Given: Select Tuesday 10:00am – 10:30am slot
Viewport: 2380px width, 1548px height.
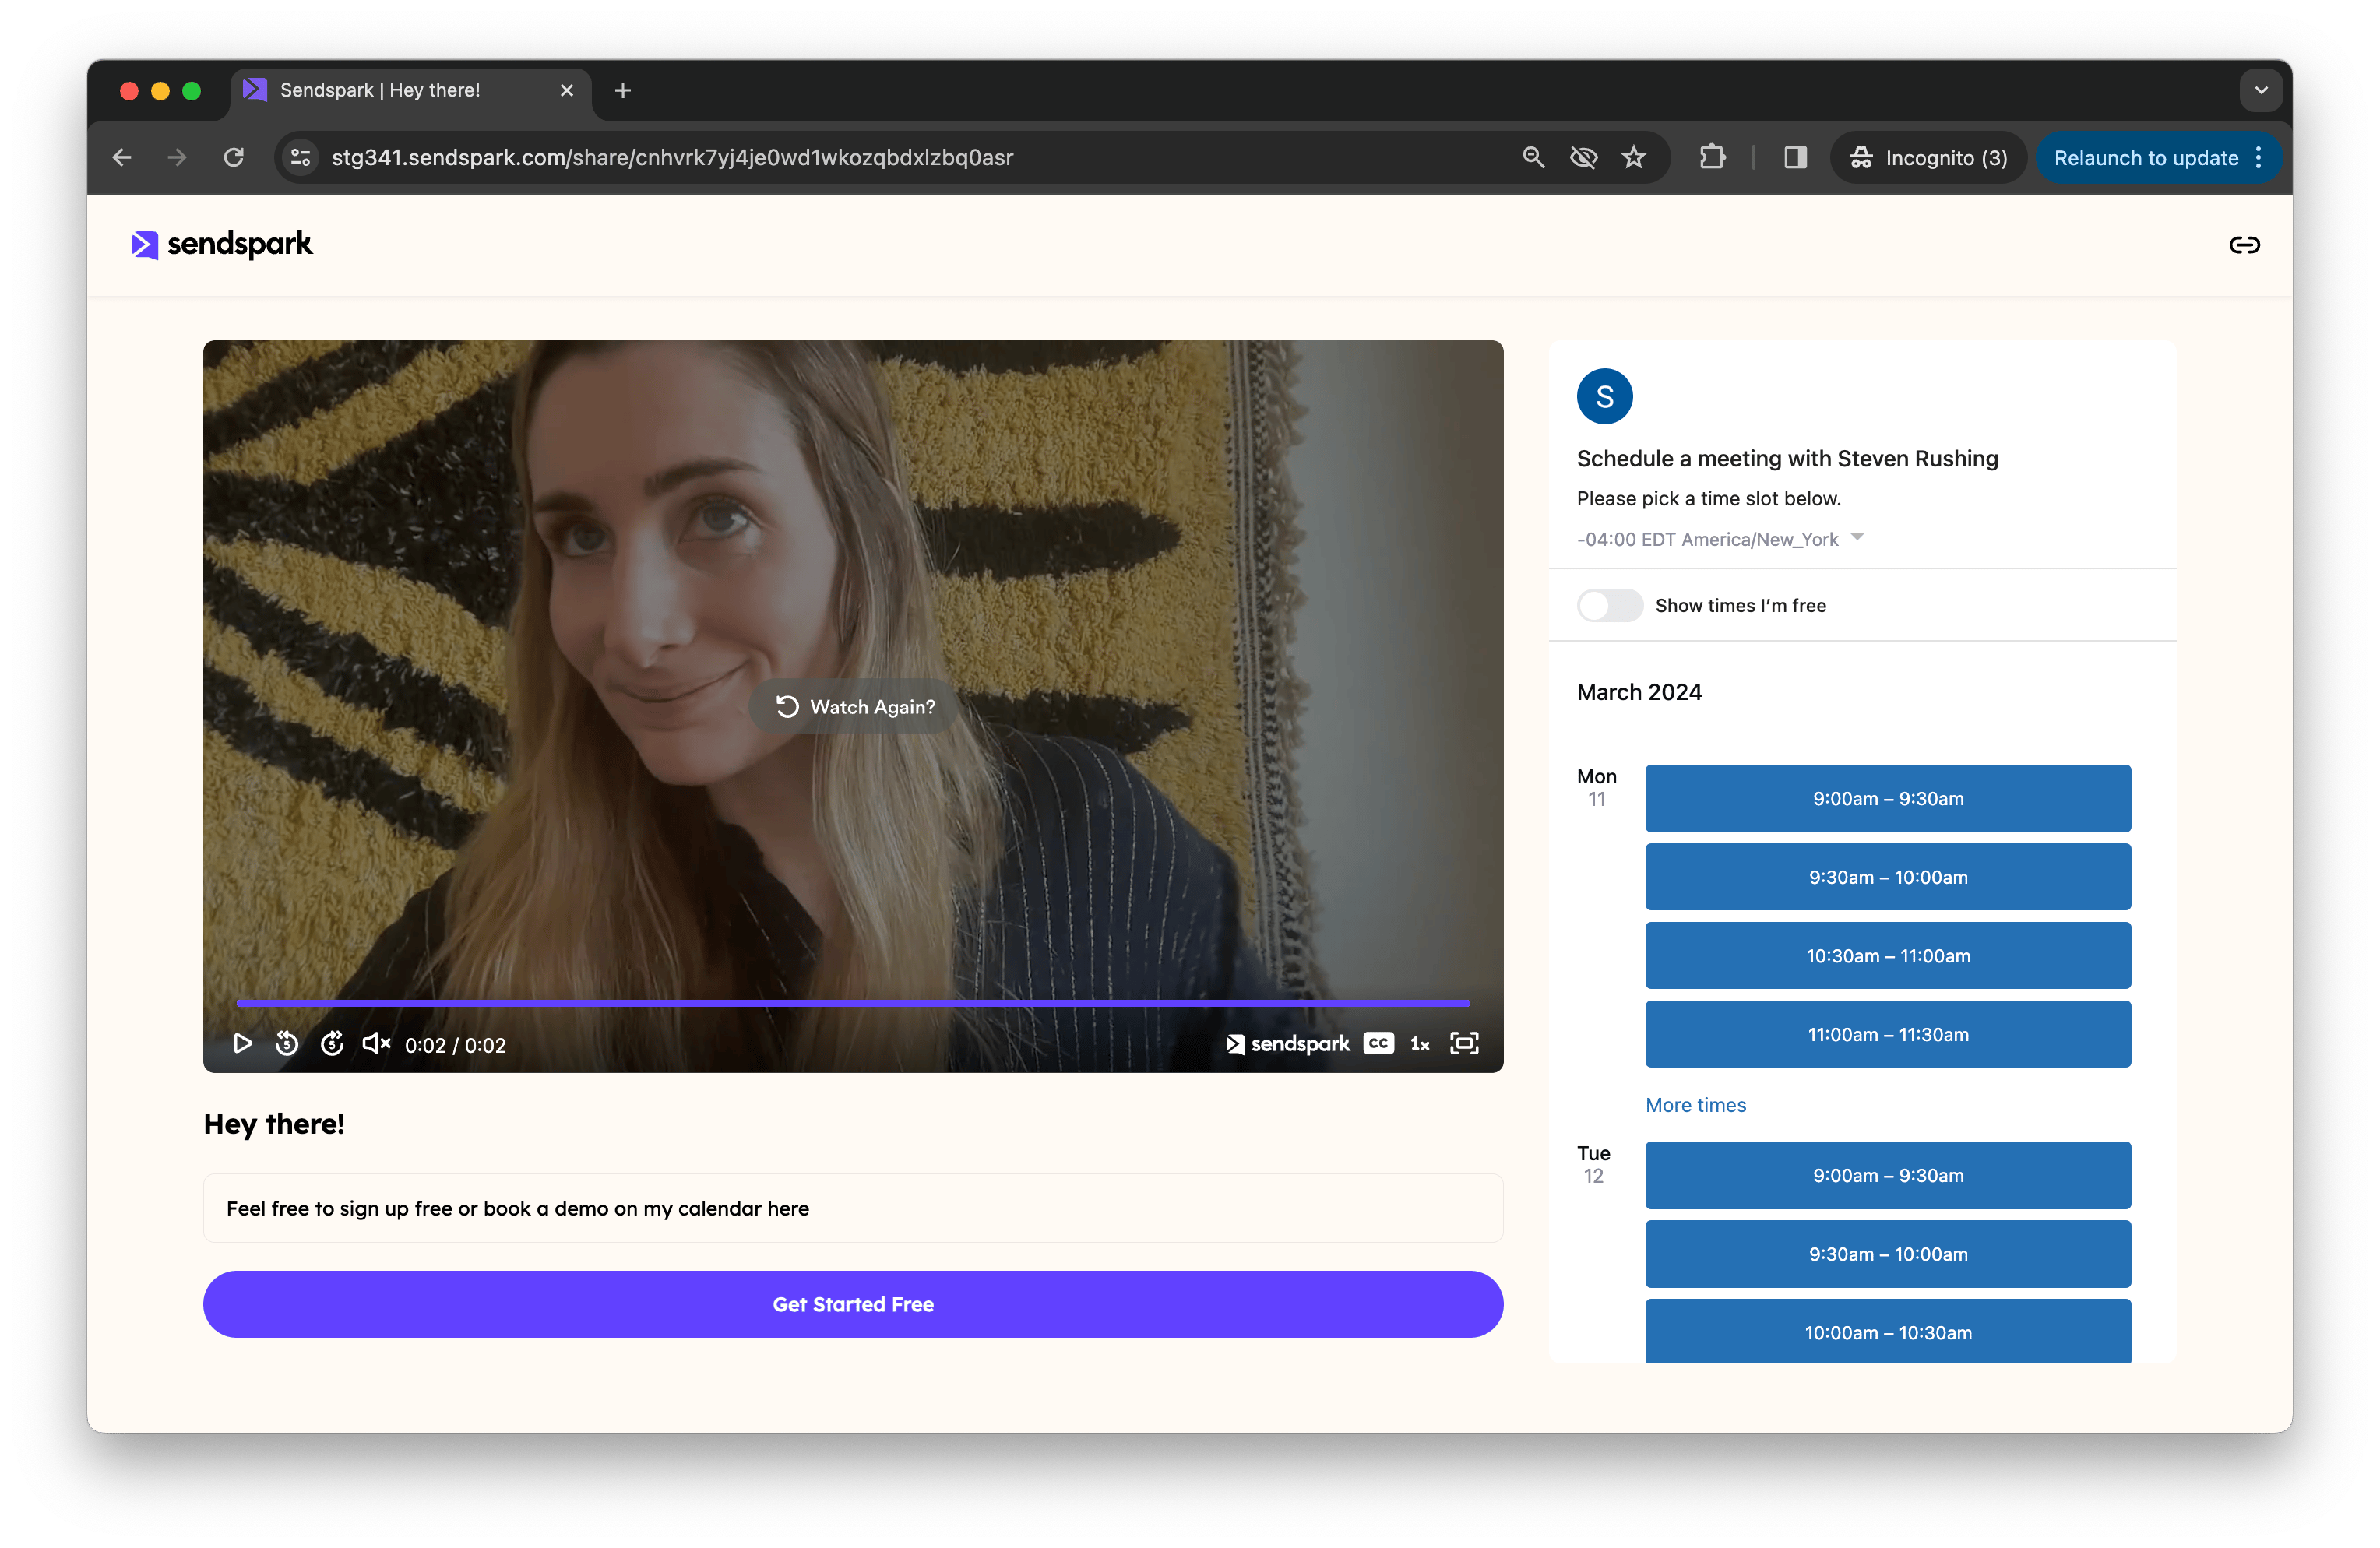Looking at the screenshot, I should pyautogui.click(x=1888, y=1332).
